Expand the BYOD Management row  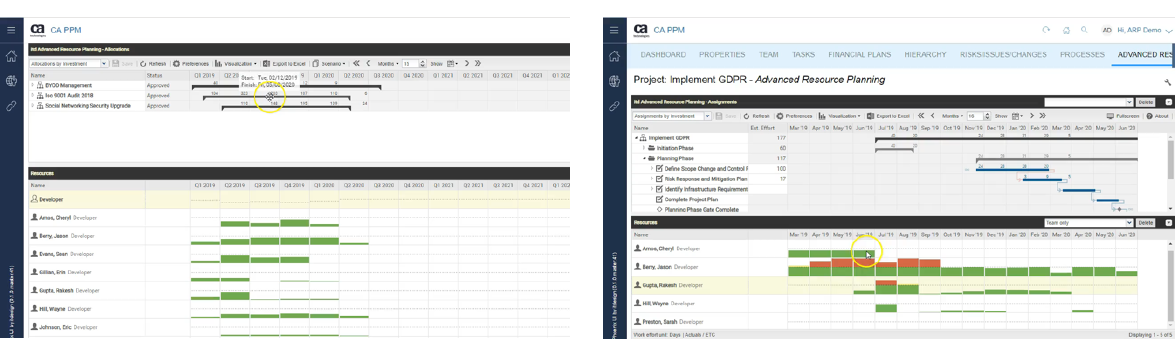(32, 86)
